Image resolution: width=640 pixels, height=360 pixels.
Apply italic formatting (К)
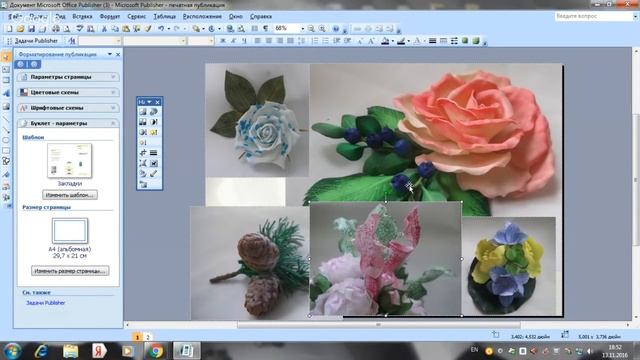[x=233, y=41]
